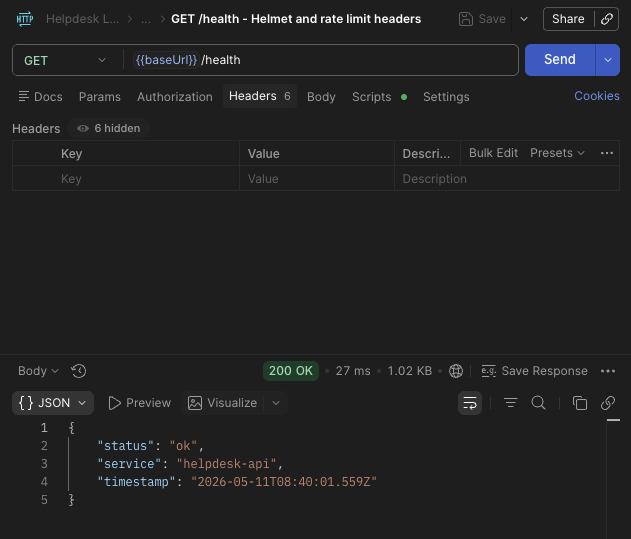Search within the response body
The width and height of the screenshot is (631, 539).
(x=538, y=403)
